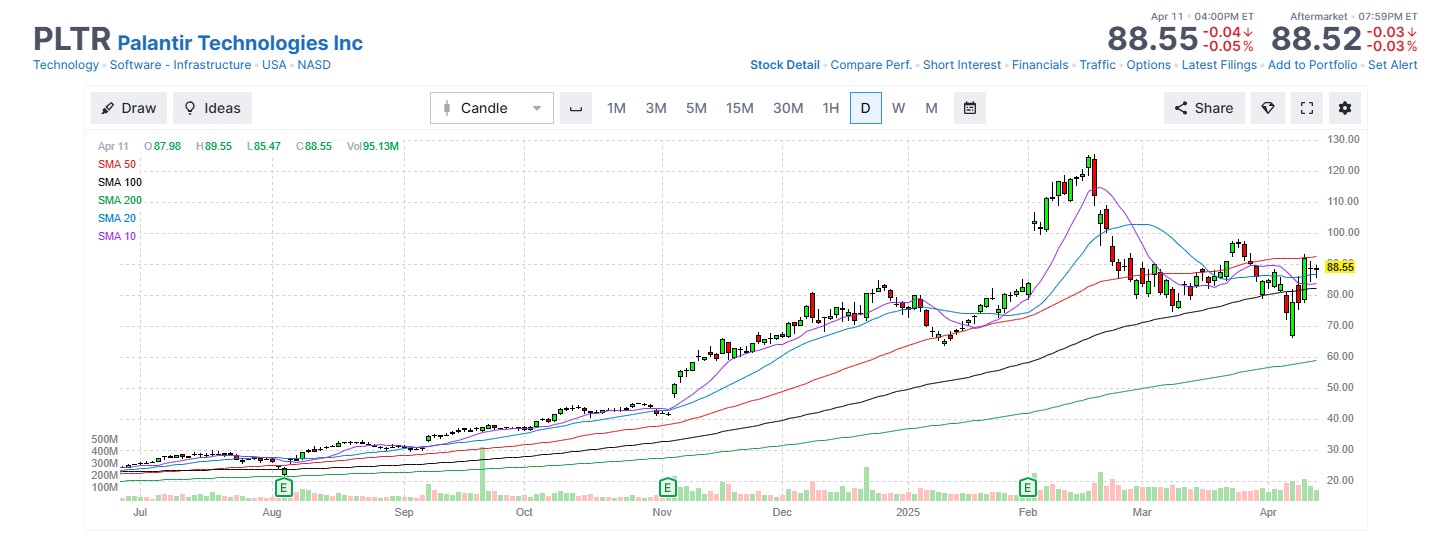Toggle fullscreen chart view
Viewport: 1449px width, 546px height.
click(1307, 108)
